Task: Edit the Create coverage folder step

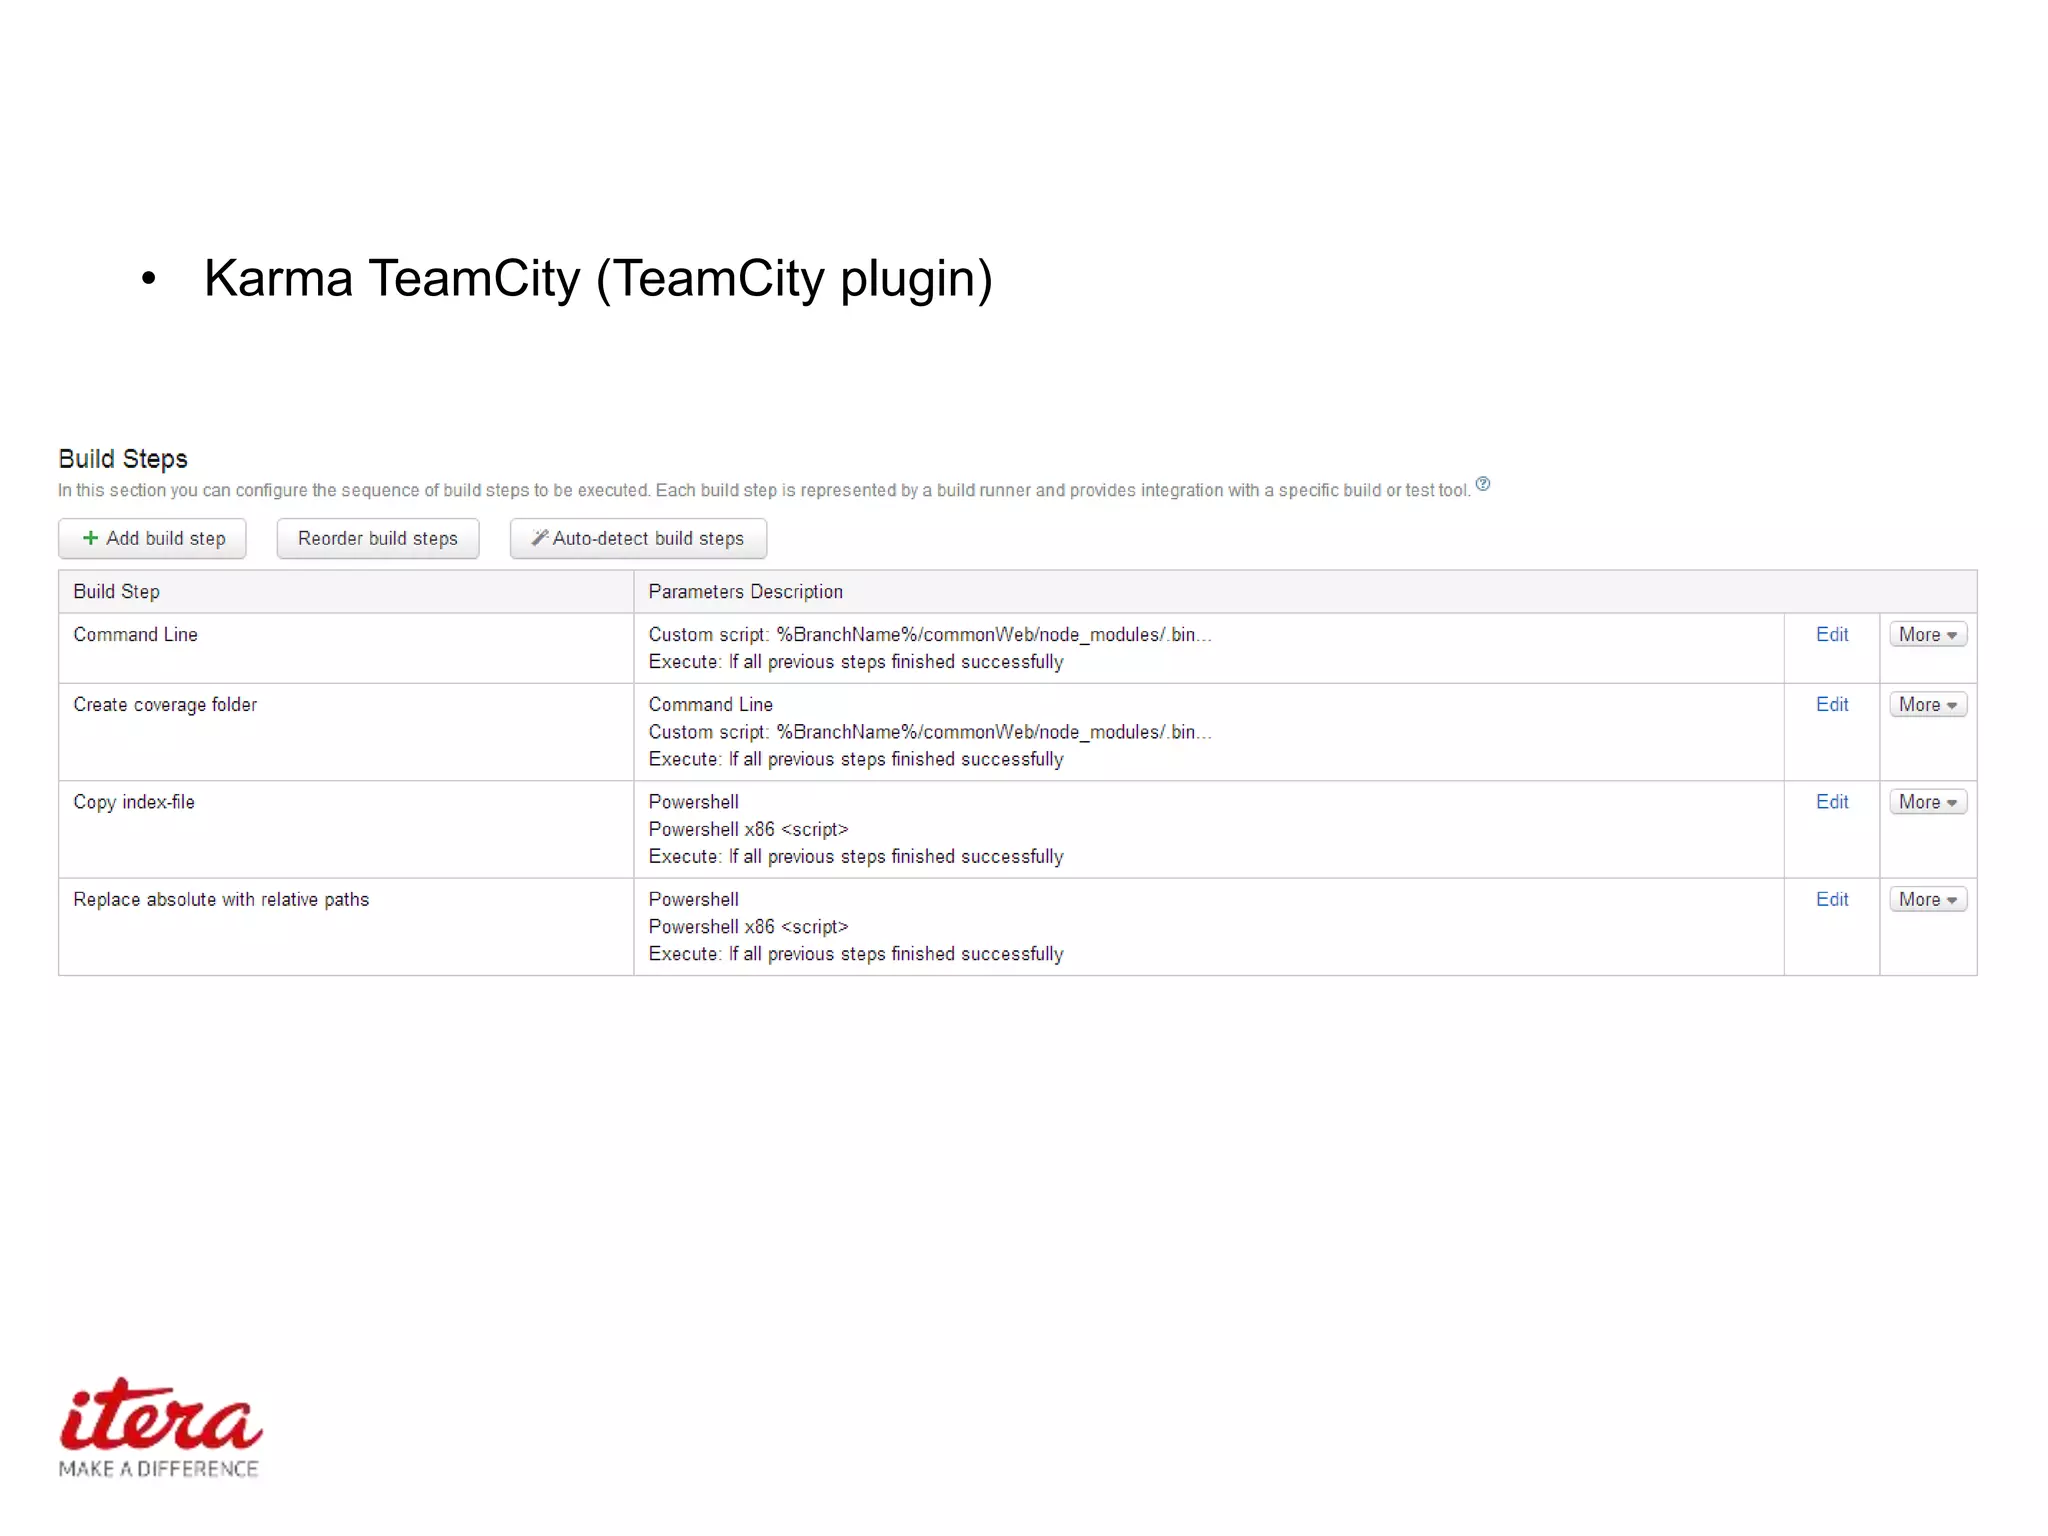Action: (x=1831, y=704)
